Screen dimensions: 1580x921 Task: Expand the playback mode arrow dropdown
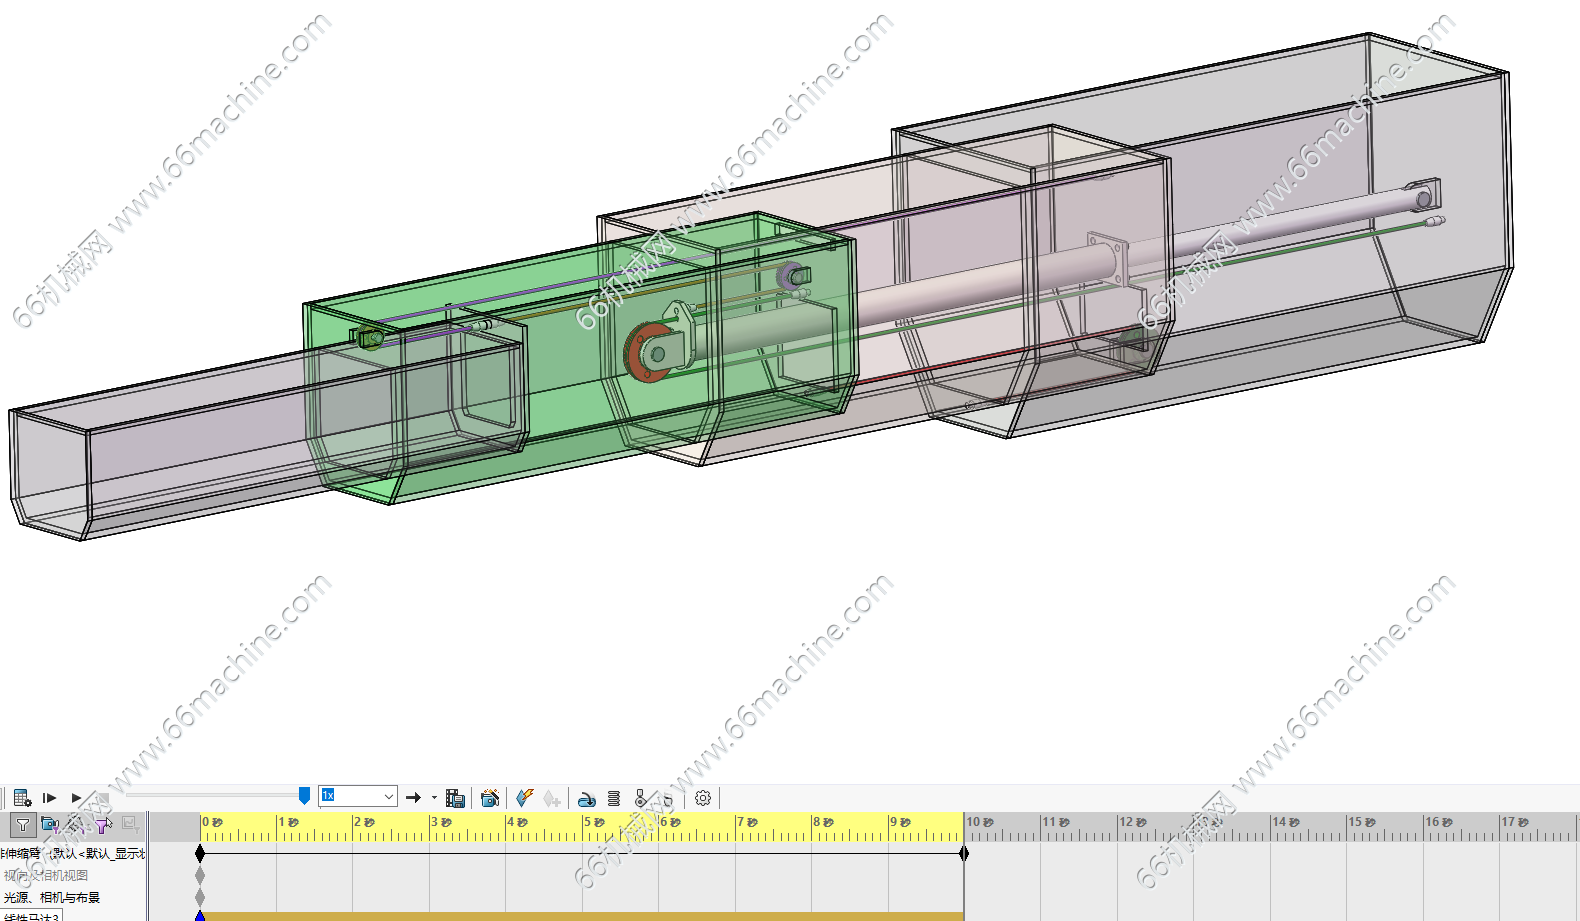[434, 798]
